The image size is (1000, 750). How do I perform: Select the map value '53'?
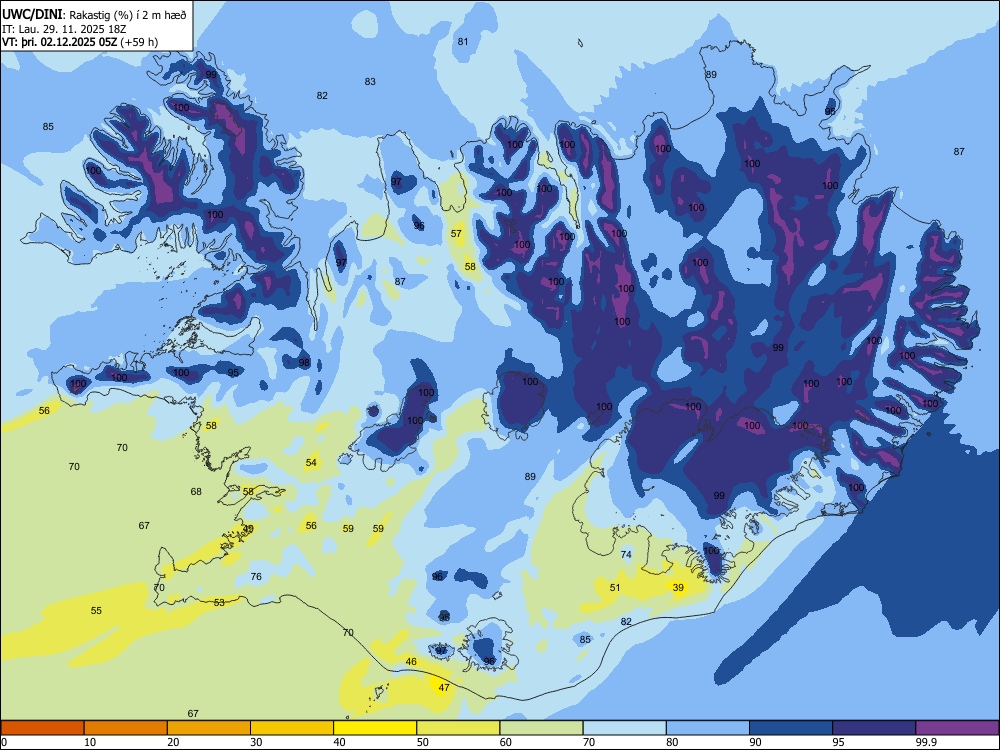pos(219,602)
